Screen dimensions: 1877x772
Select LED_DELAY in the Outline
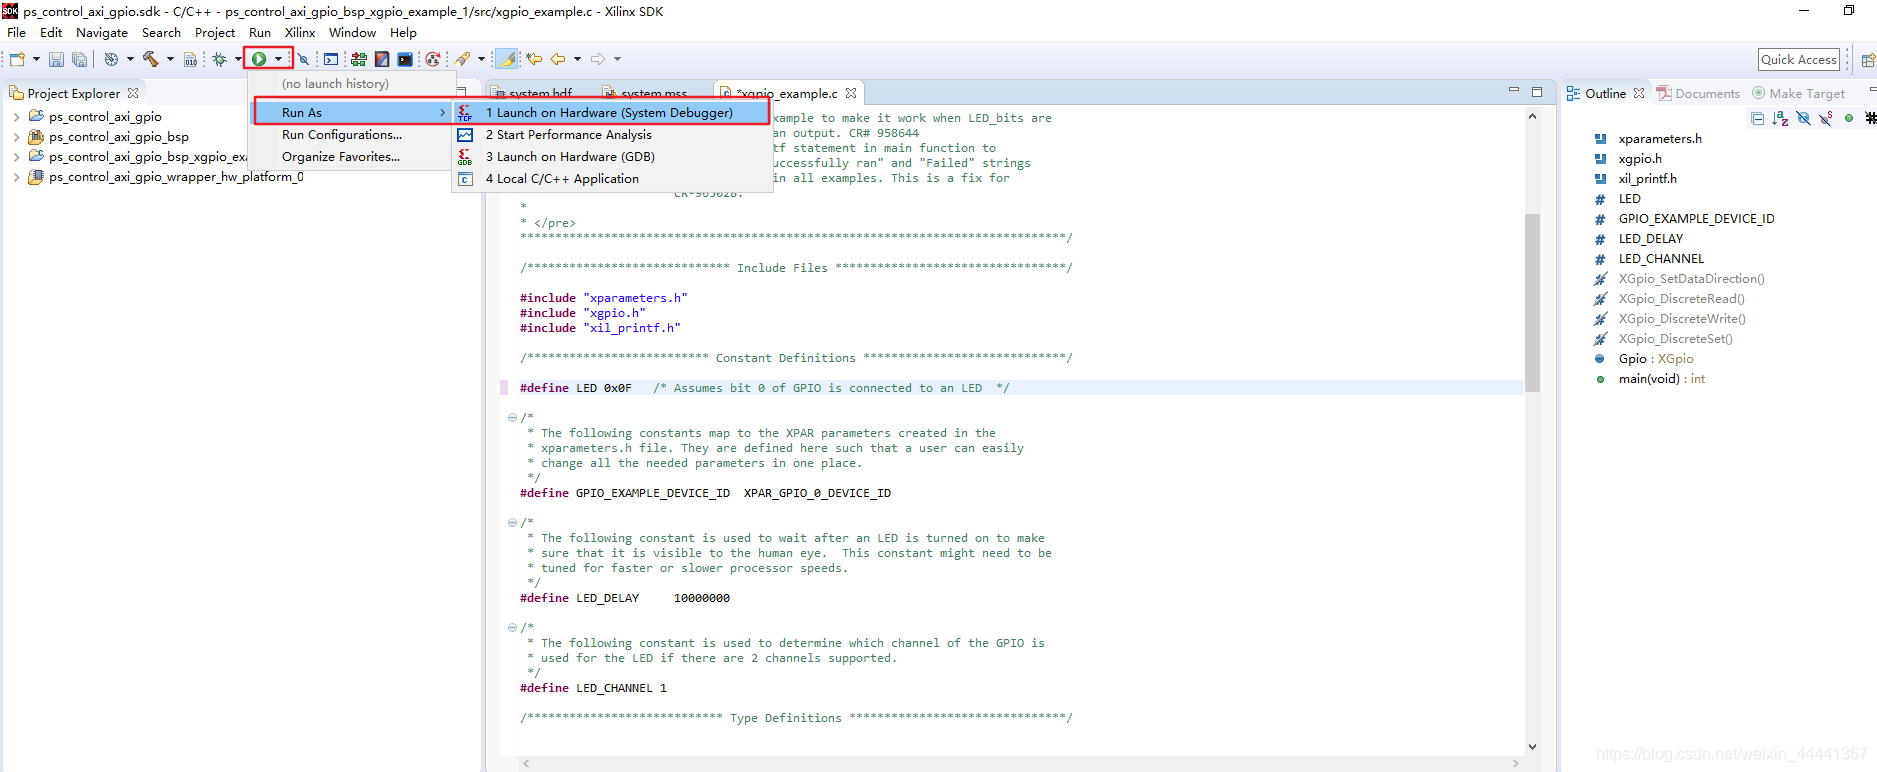pyautogui.click(x=1650, y=239)
